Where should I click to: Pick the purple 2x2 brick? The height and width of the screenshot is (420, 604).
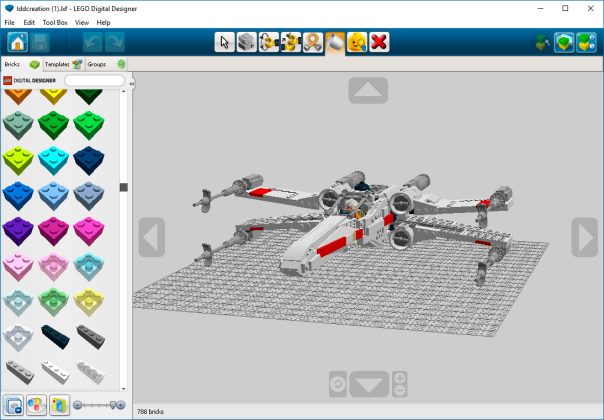point(18,231)
